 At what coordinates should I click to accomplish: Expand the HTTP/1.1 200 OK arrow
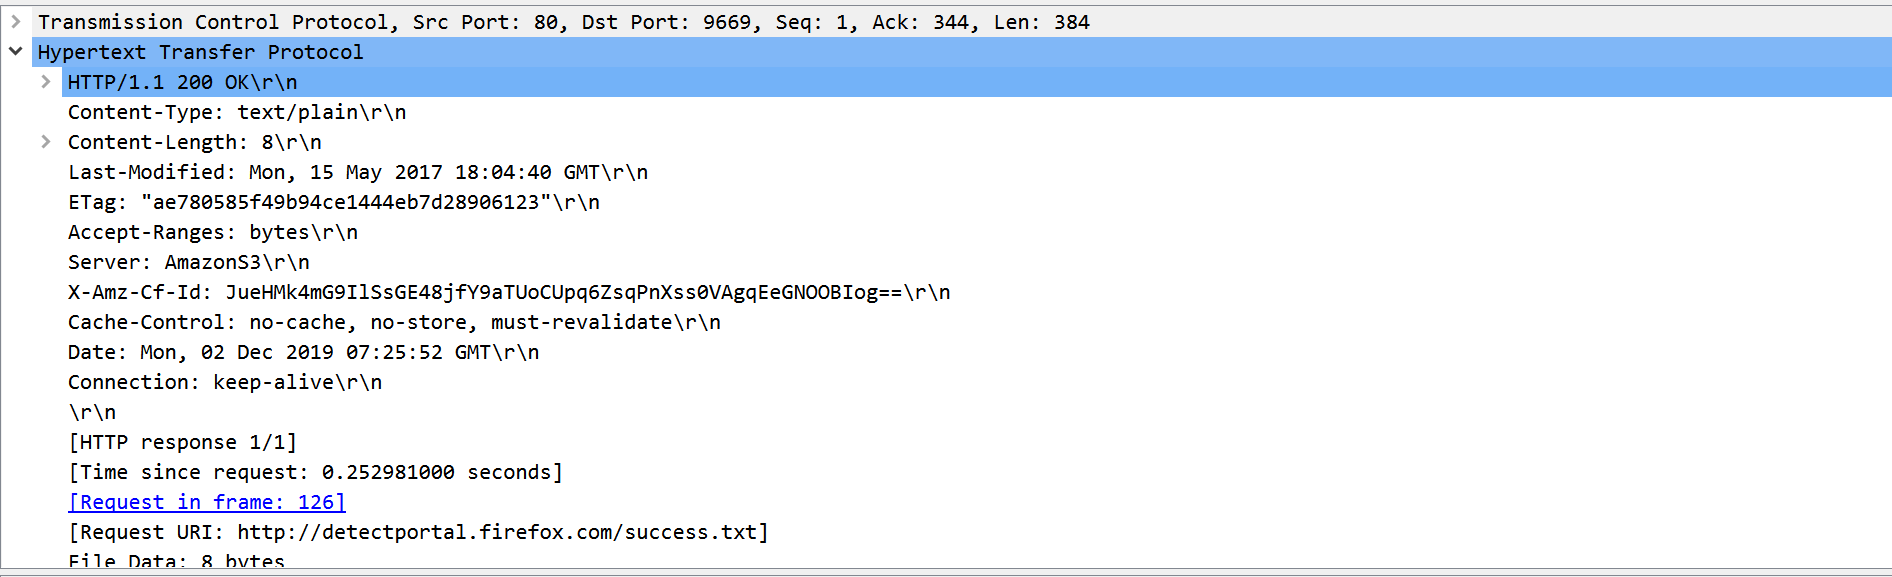tap(46, 82)
